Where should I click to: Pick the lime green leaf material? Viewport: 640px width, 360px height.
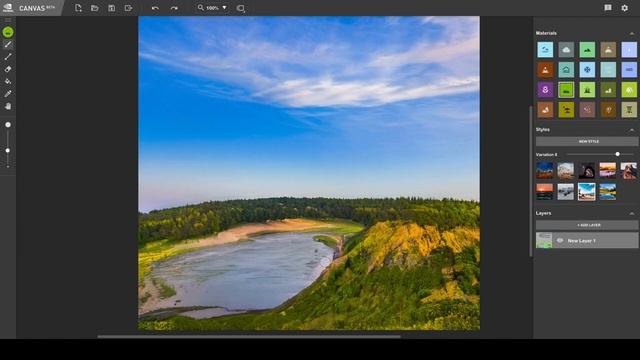[629, 90]
